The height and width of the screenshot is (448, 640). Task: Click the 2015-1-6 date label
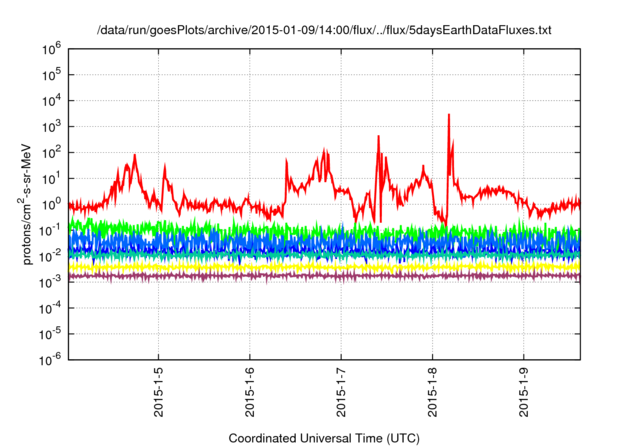(250, 392)
